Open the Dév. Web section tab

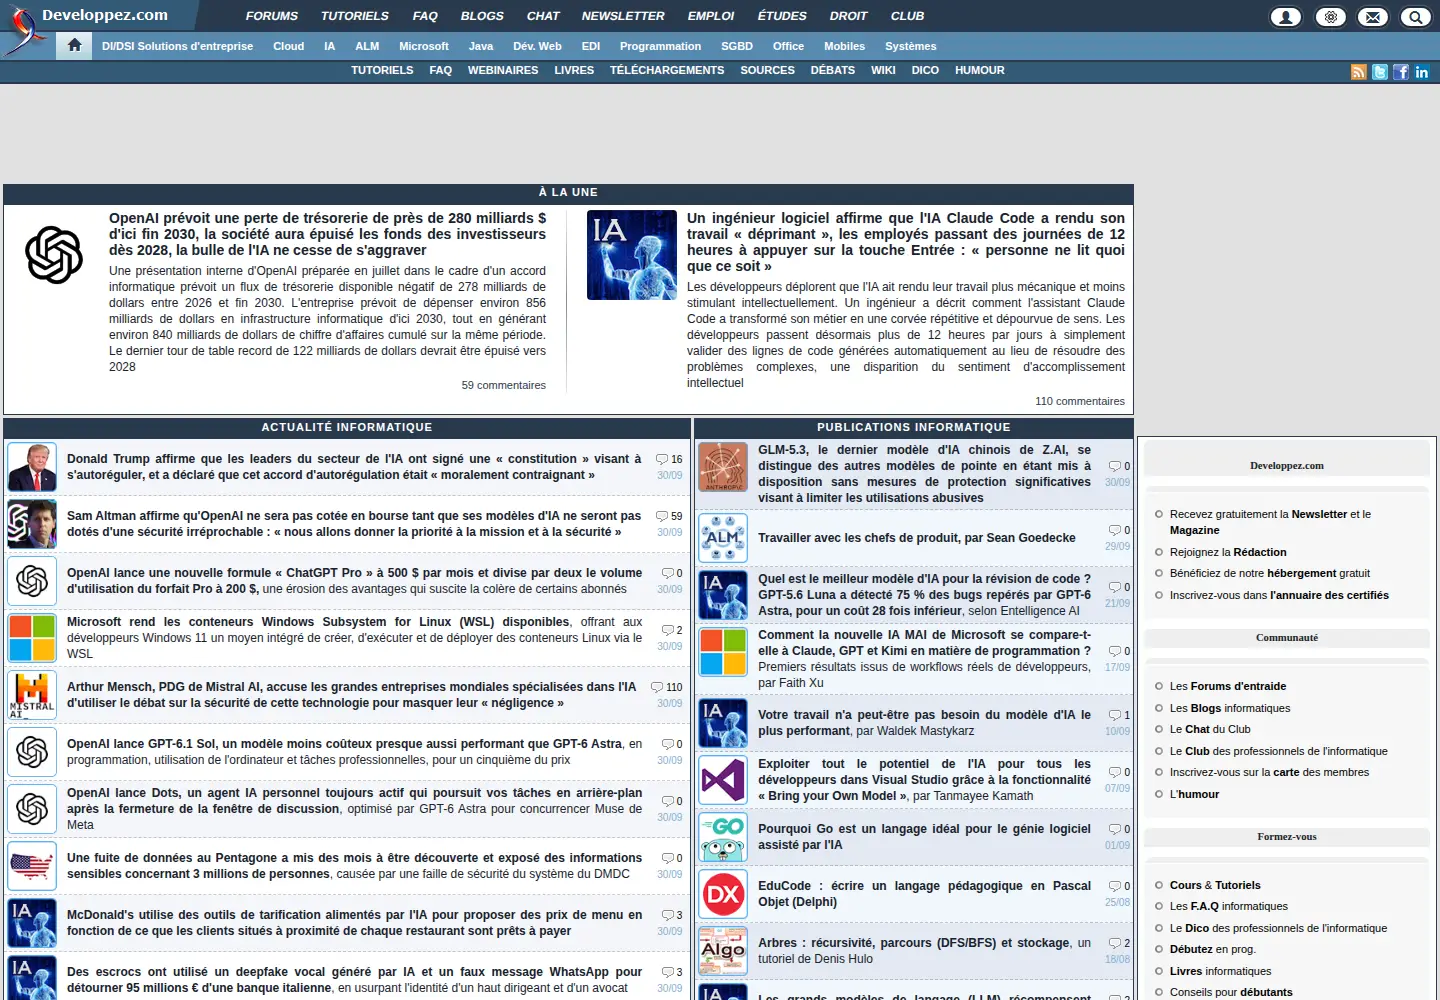(x=537, y=46)
